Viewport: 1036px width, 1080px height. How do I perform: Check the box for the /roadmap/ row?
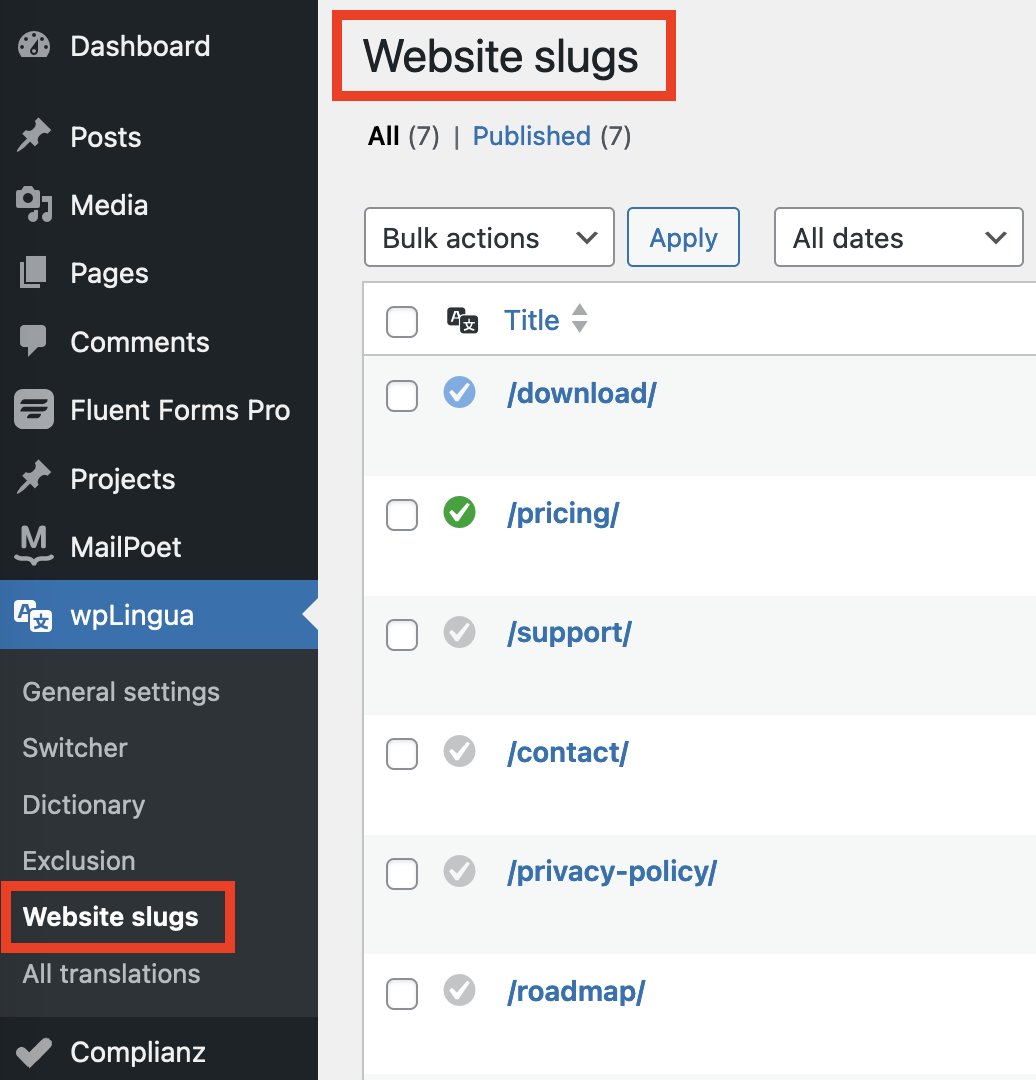(x=402, y=993)
